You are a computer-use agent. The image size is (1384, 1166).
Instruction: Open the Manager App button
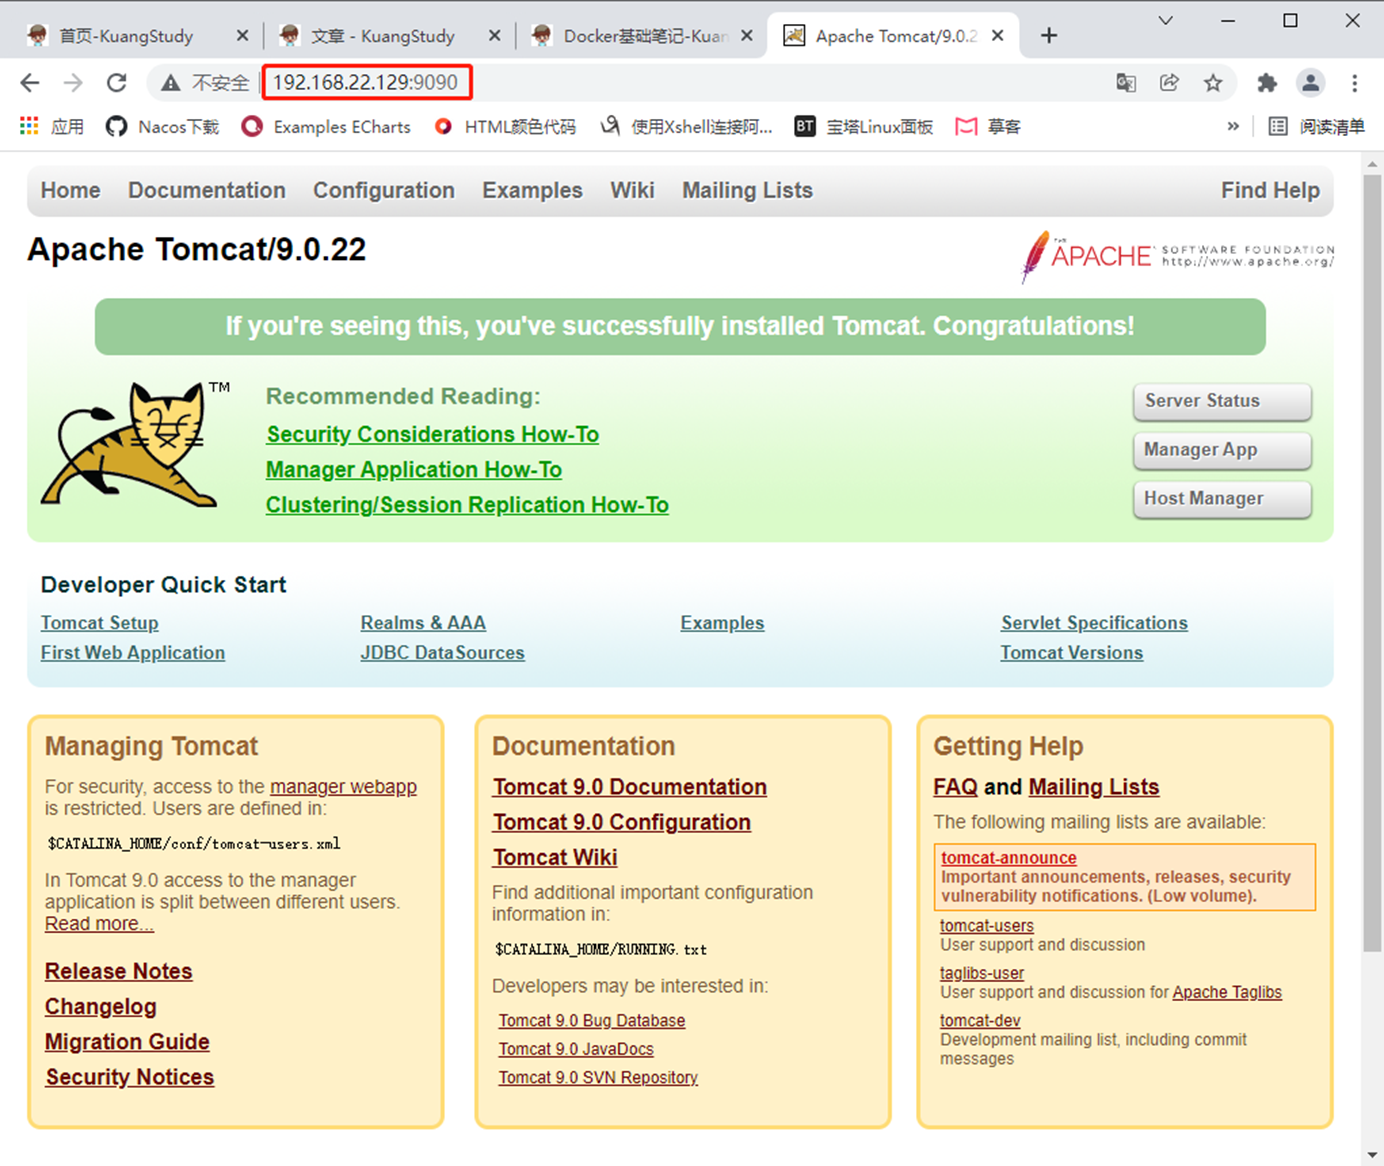coord(1221,450)
